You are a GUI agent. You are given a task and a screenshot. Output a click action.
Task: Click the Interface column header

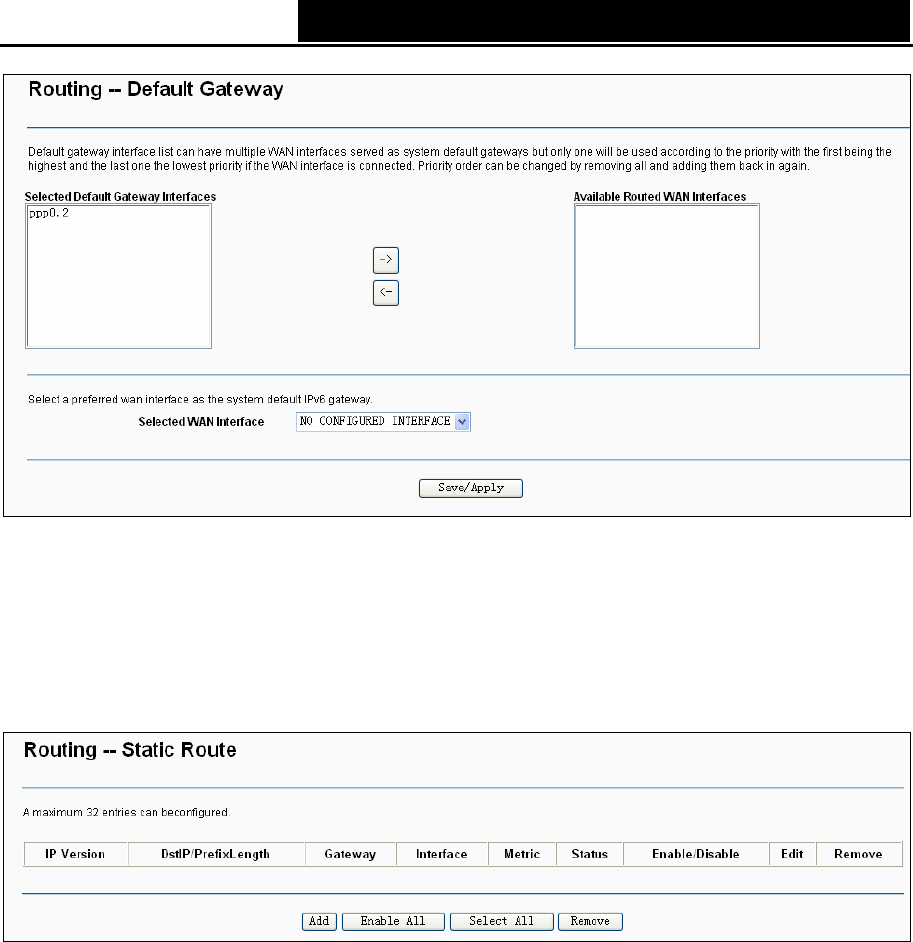point(442,854)
